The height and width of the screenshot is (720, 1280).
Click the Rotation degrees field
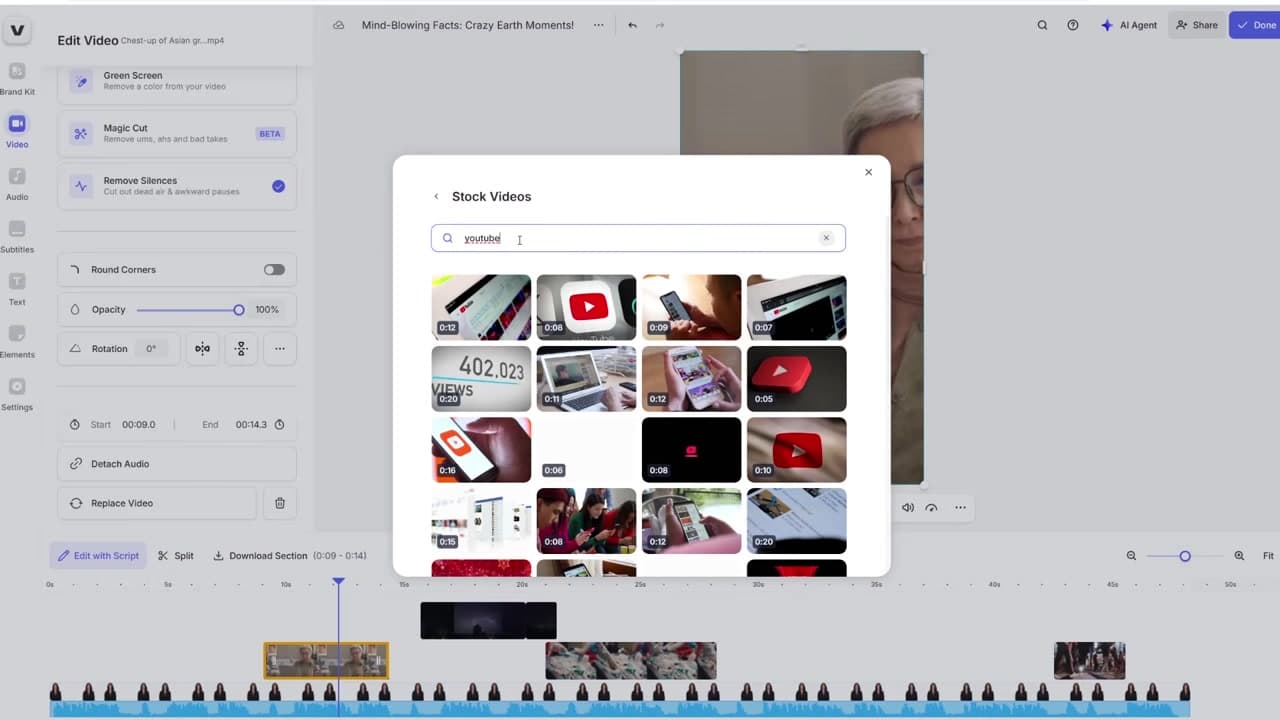pos(151,349)
